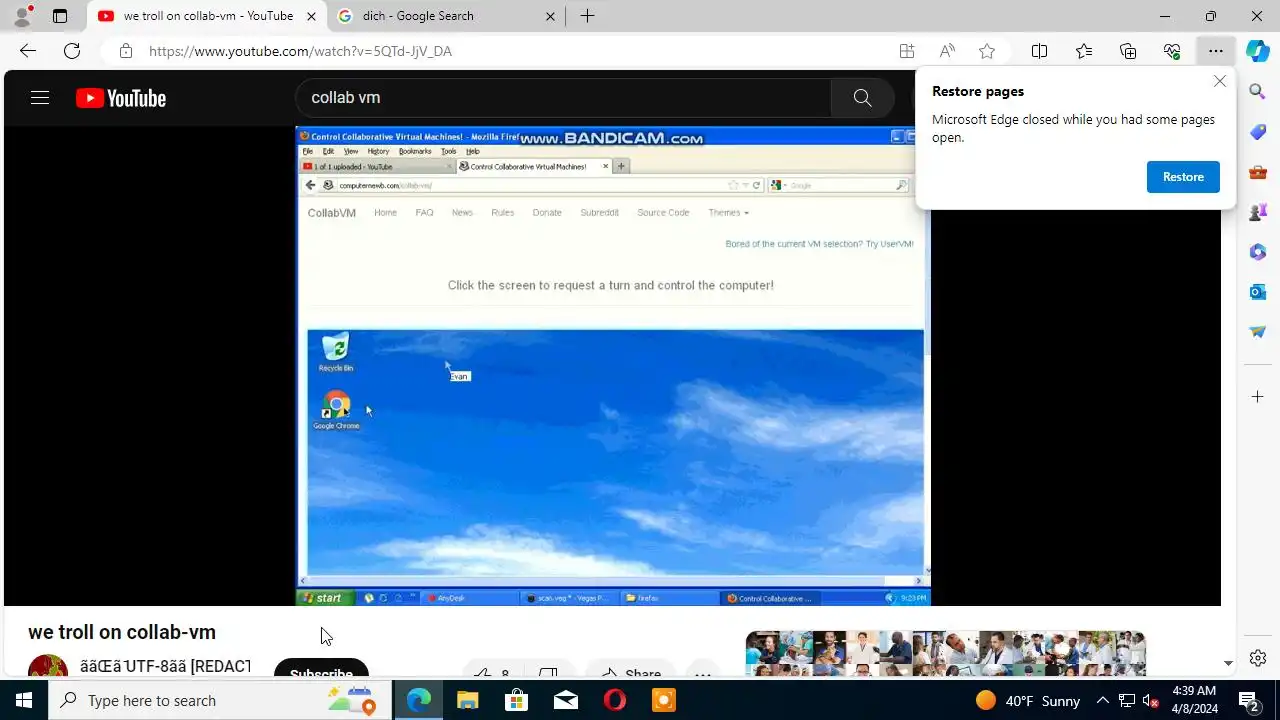Open Mail from taskbar
The image size is (1280, 720).
[x=565, y=700]
